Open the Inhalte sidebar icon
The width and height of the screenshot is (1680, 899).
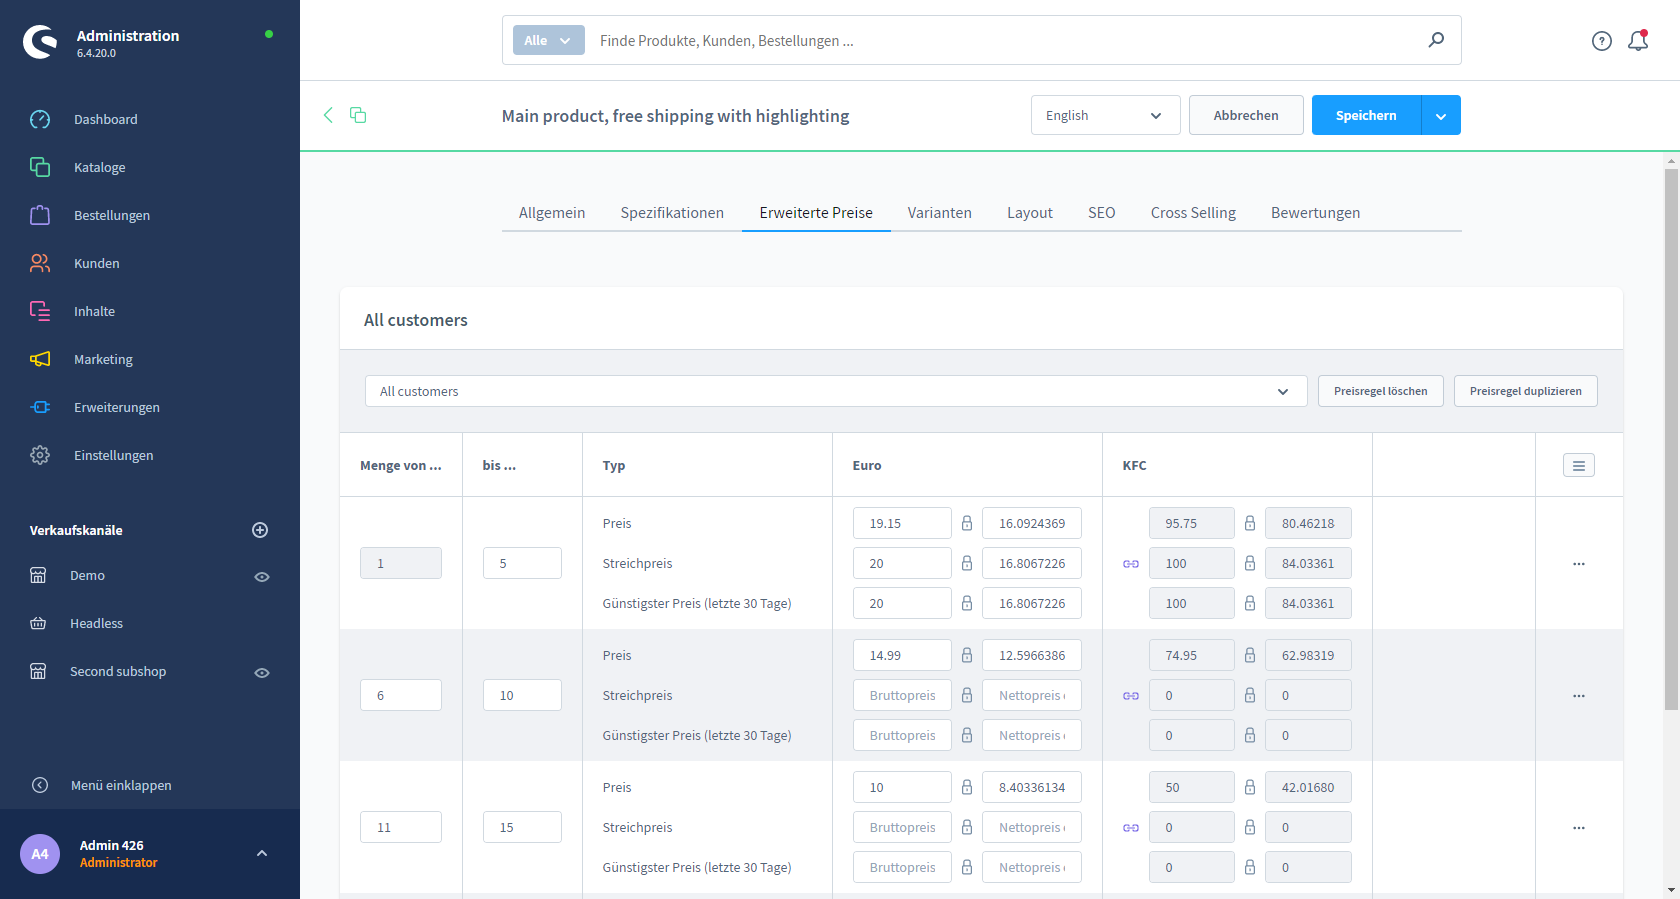coord(40,311)
